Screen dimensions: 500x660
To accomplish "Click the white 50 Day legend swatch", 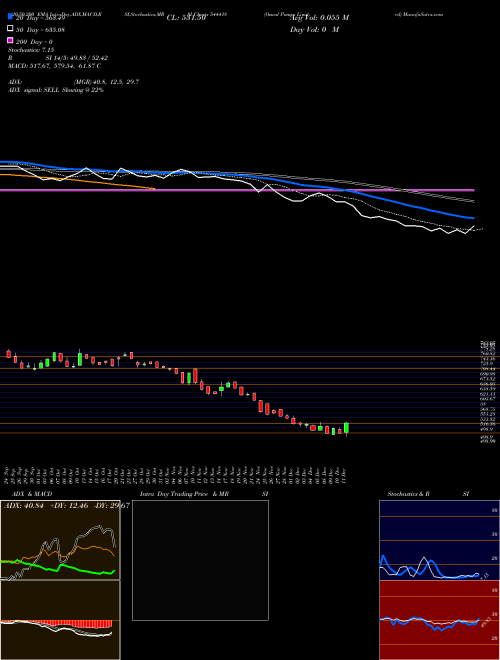I will tap(10, 29).
